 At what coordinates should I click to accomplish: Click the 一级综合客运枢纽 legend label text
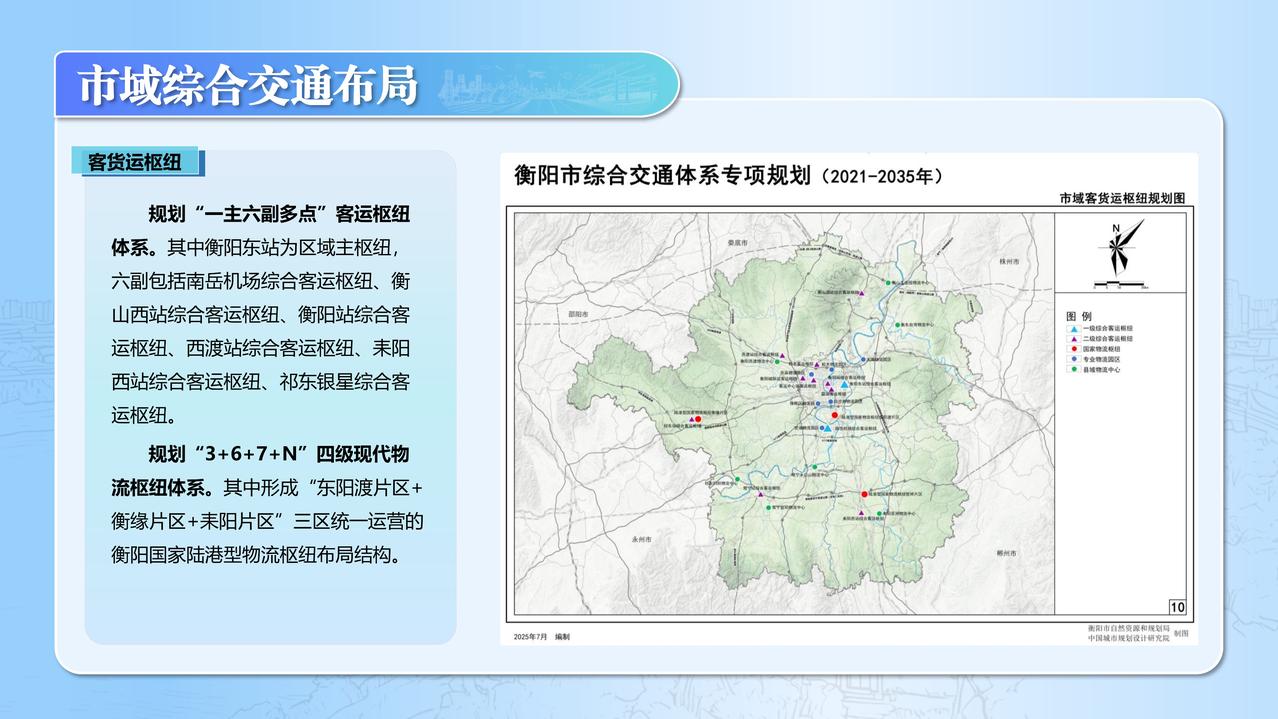1109,328
